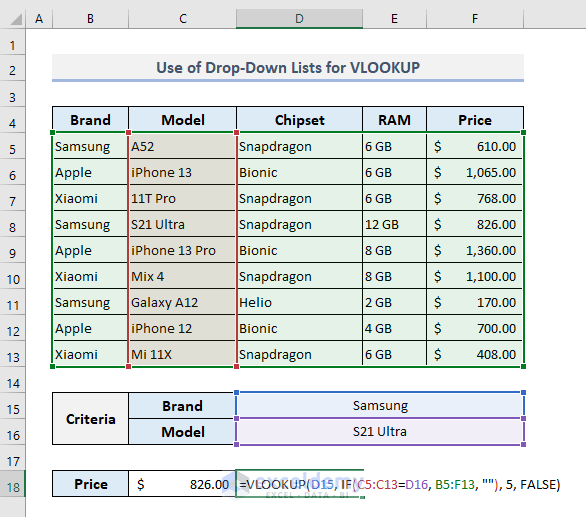Click the 1,100.00 price cell
Screen dimensions: 586x517
click(475, 276)
